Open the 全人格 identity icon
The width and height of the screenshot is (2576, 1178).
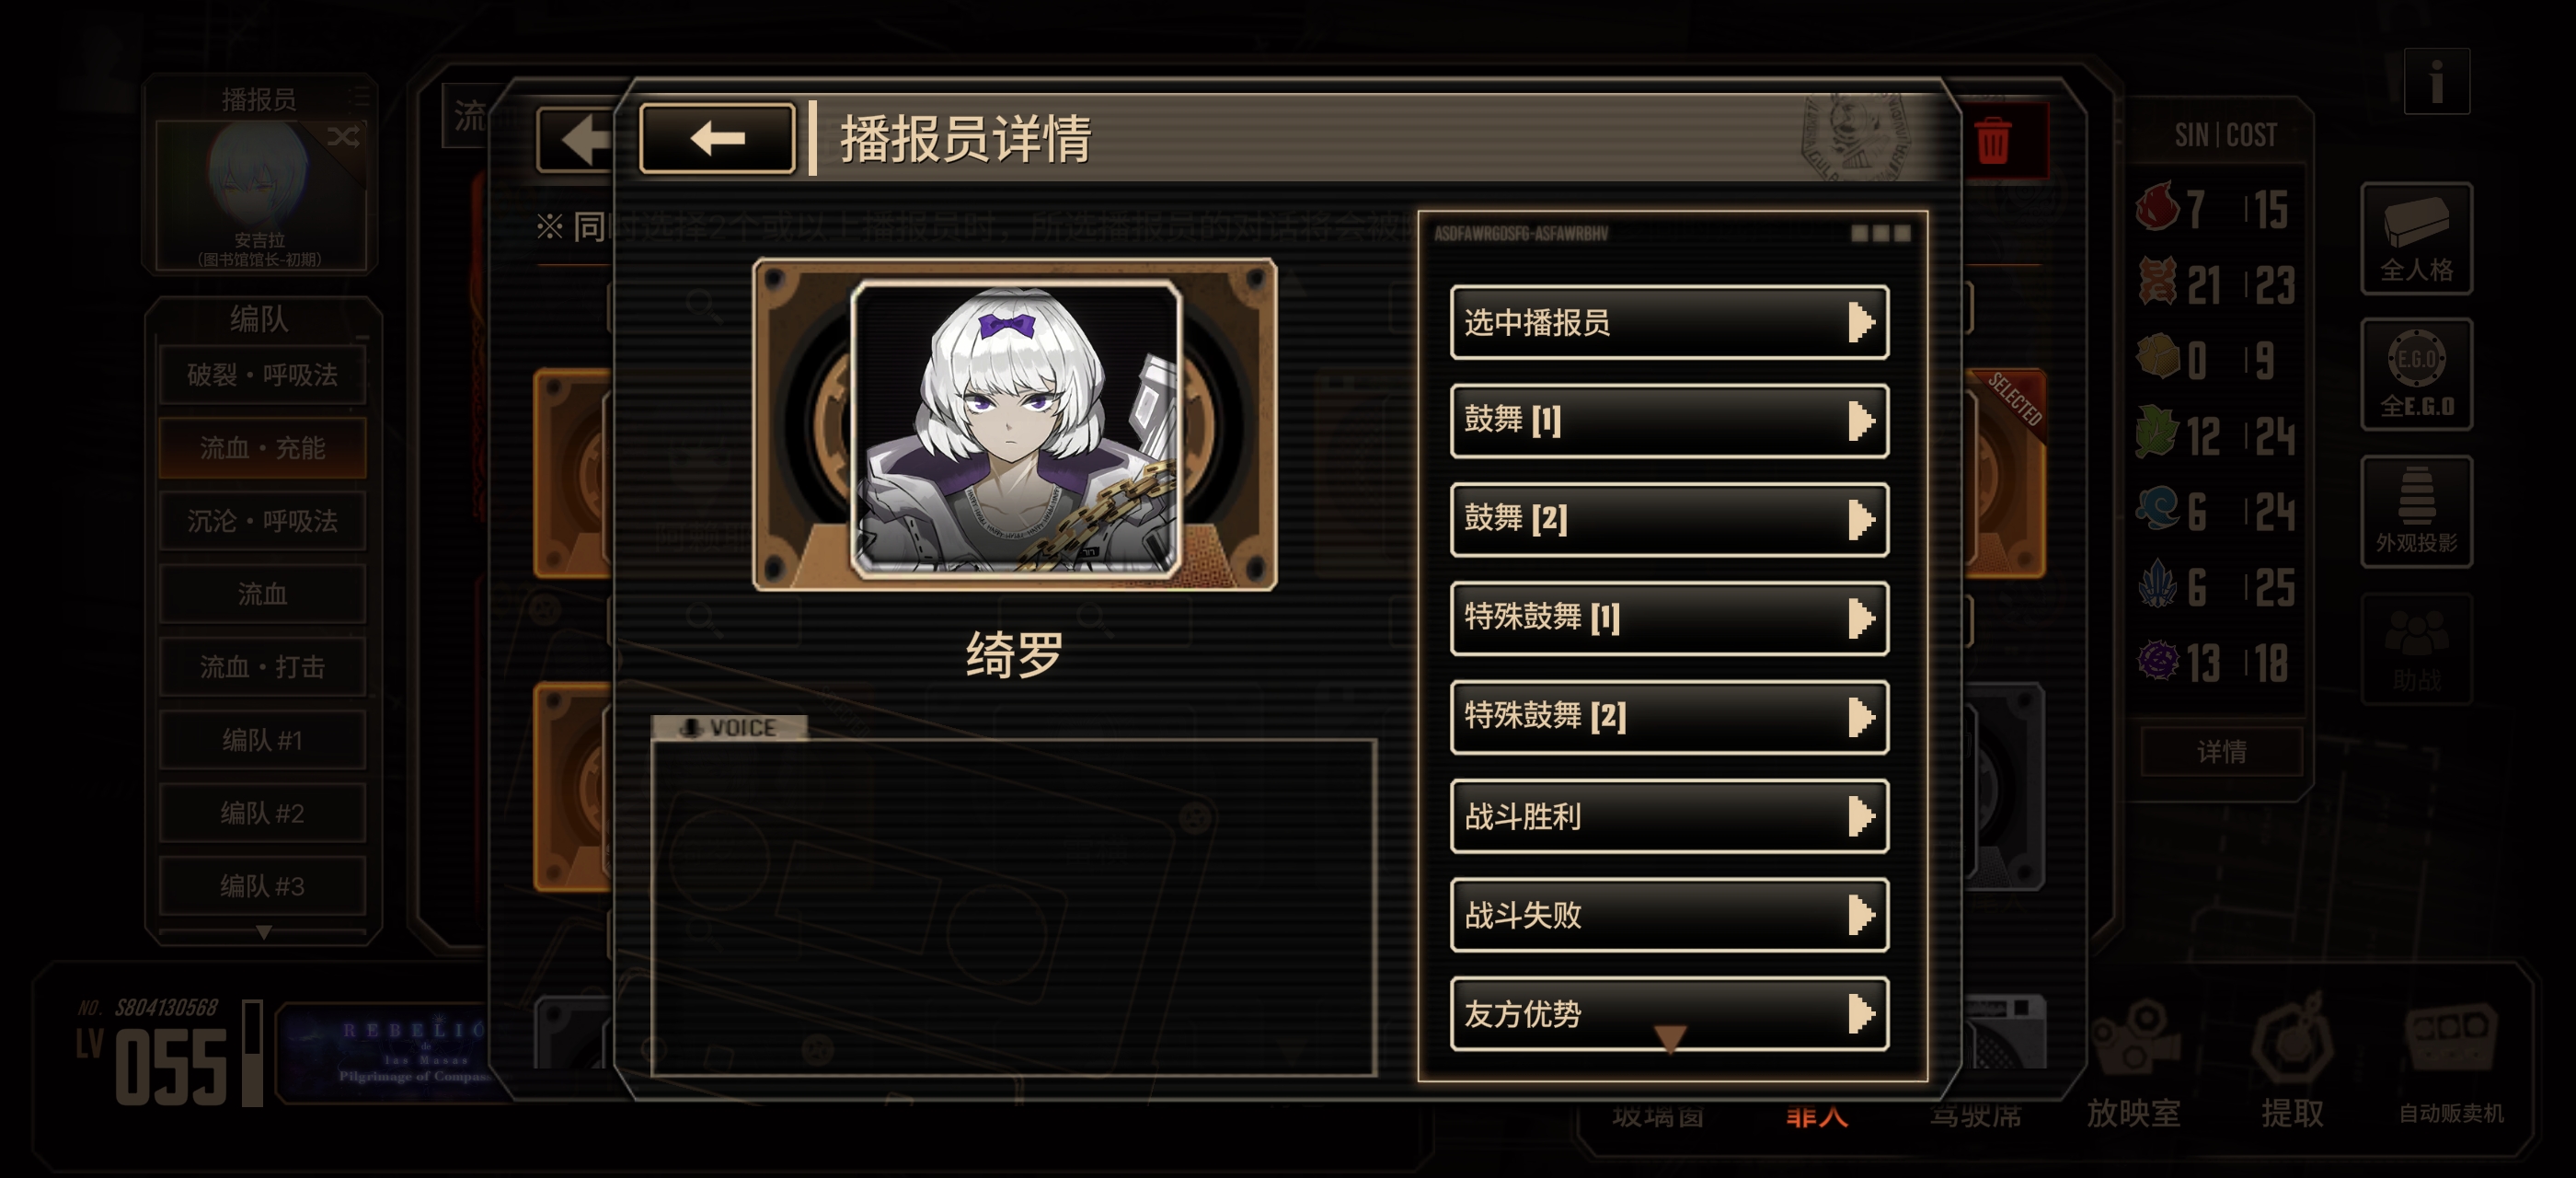(x=2416, y=238)
